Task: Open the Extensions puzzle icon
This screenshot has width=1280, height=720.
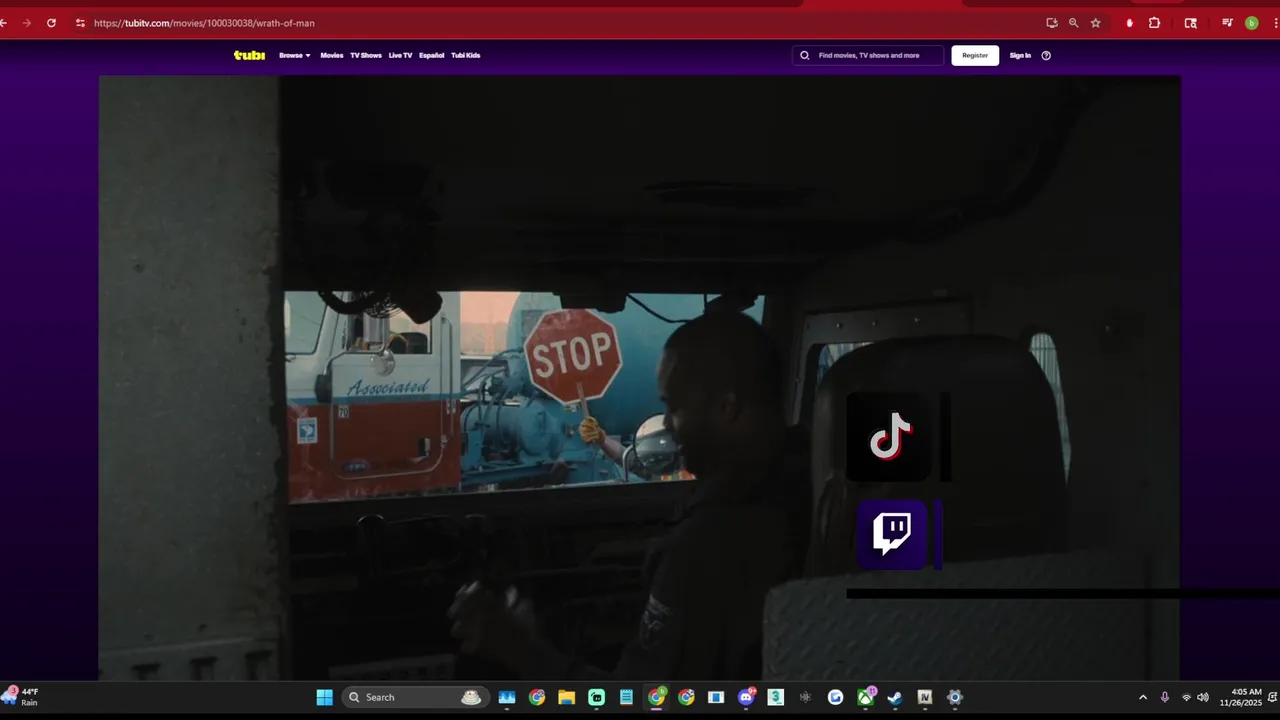Action: click(x=1154, y=23)
